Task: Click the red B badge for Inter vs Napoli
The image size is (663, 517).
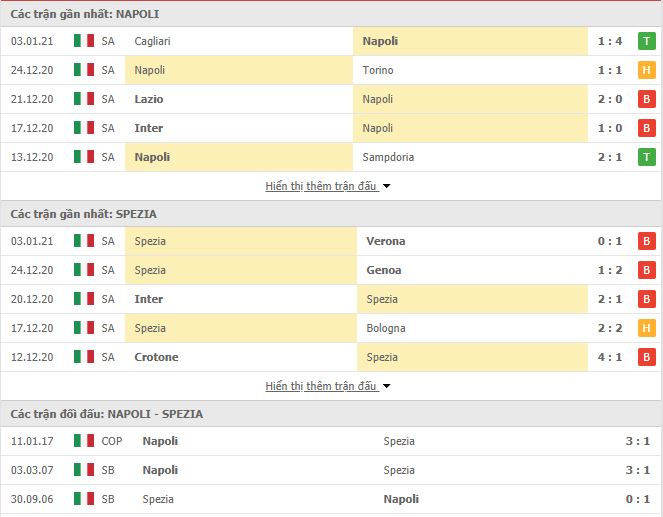Action: click(x=647, y=128)
